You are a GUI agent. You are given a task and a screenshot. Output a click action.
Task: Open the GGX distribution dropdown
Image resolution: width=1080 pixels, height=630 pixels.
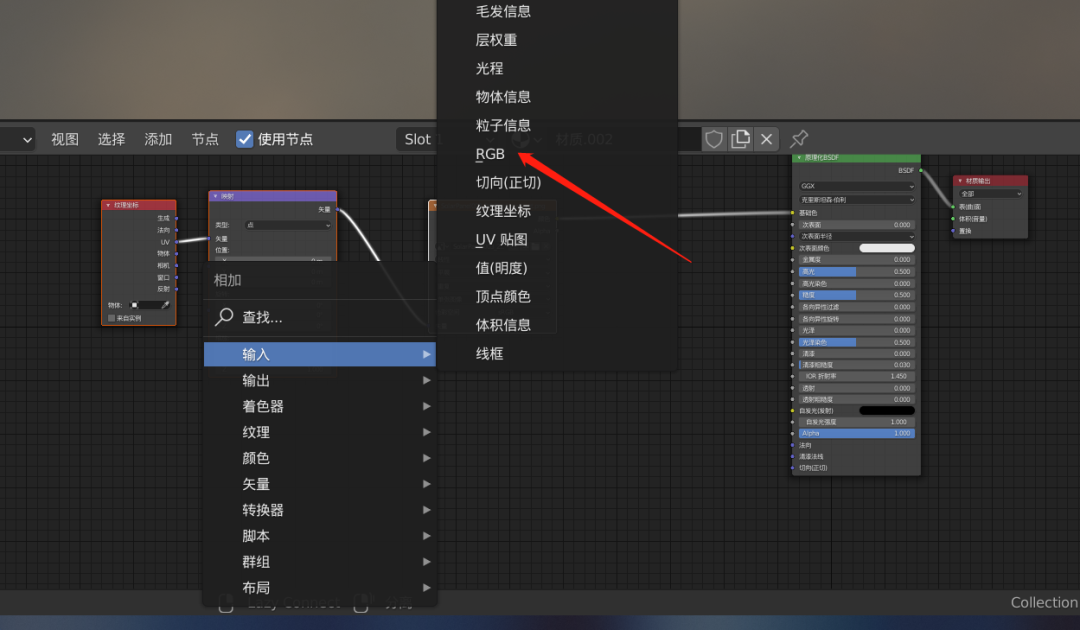857,186
